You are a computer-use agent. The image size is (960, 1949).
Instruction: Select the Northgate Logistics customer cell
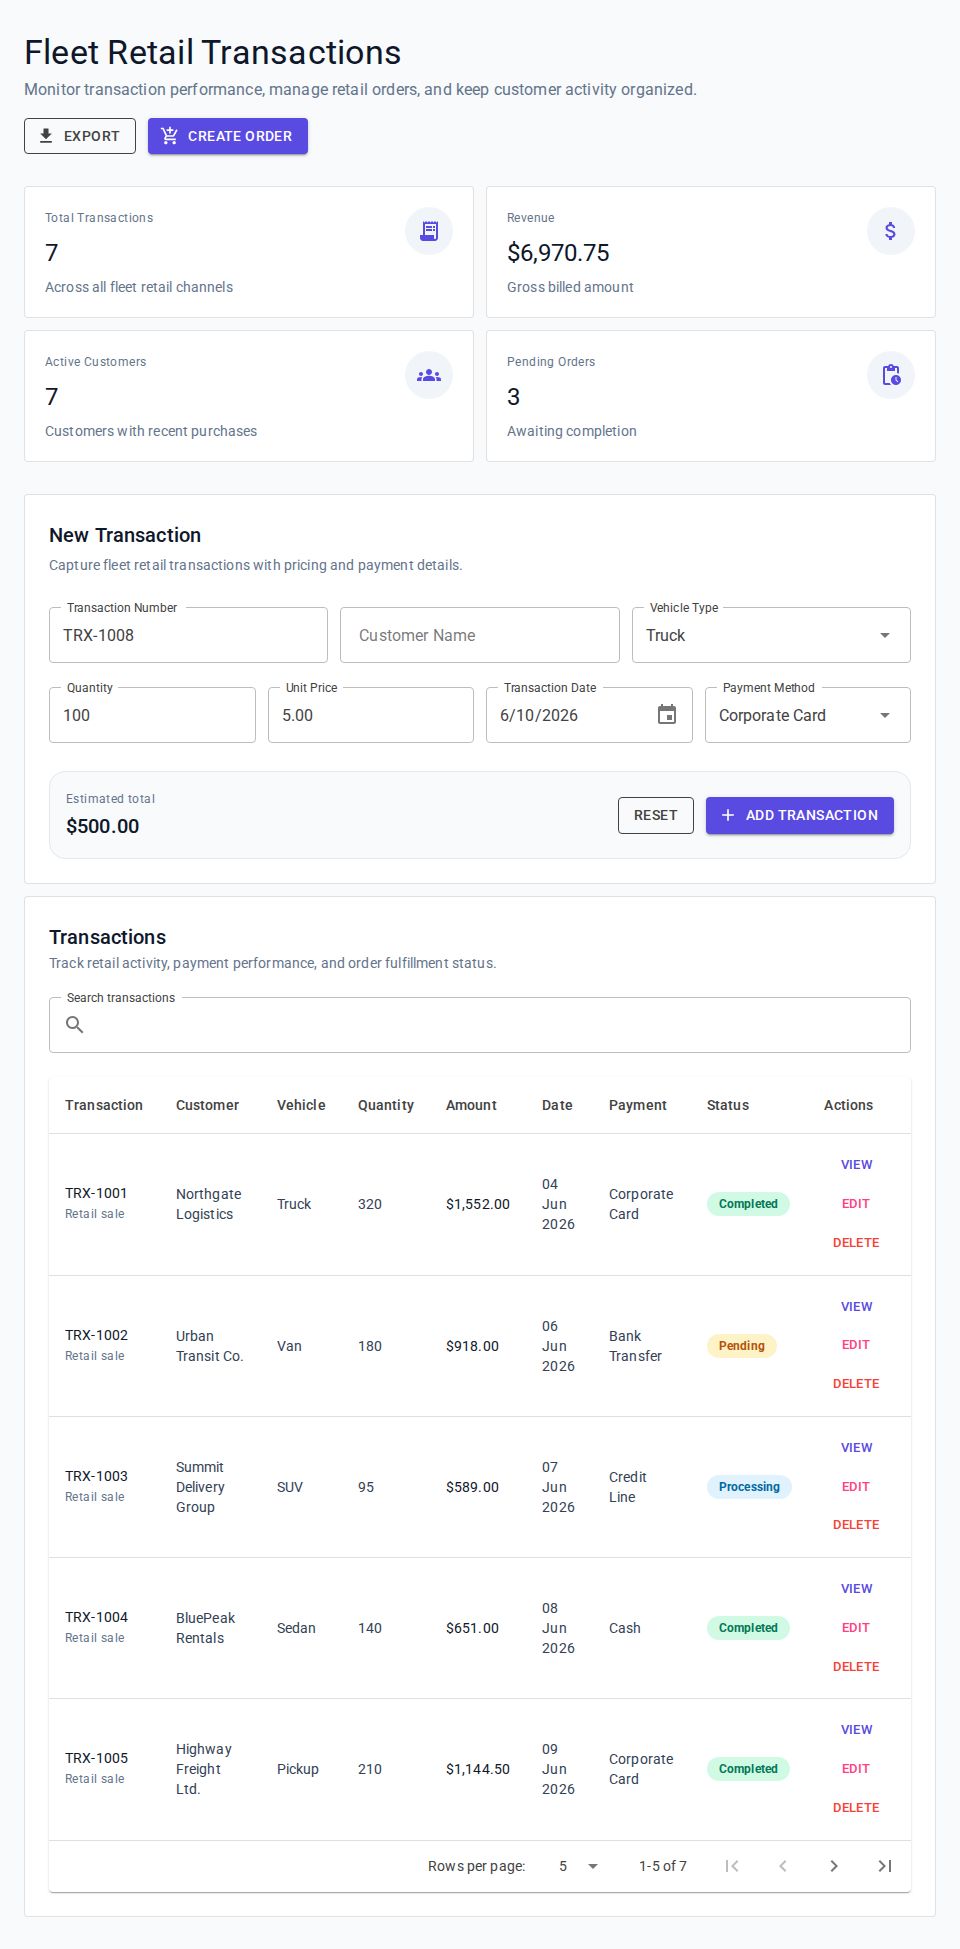pos(209,1204)
